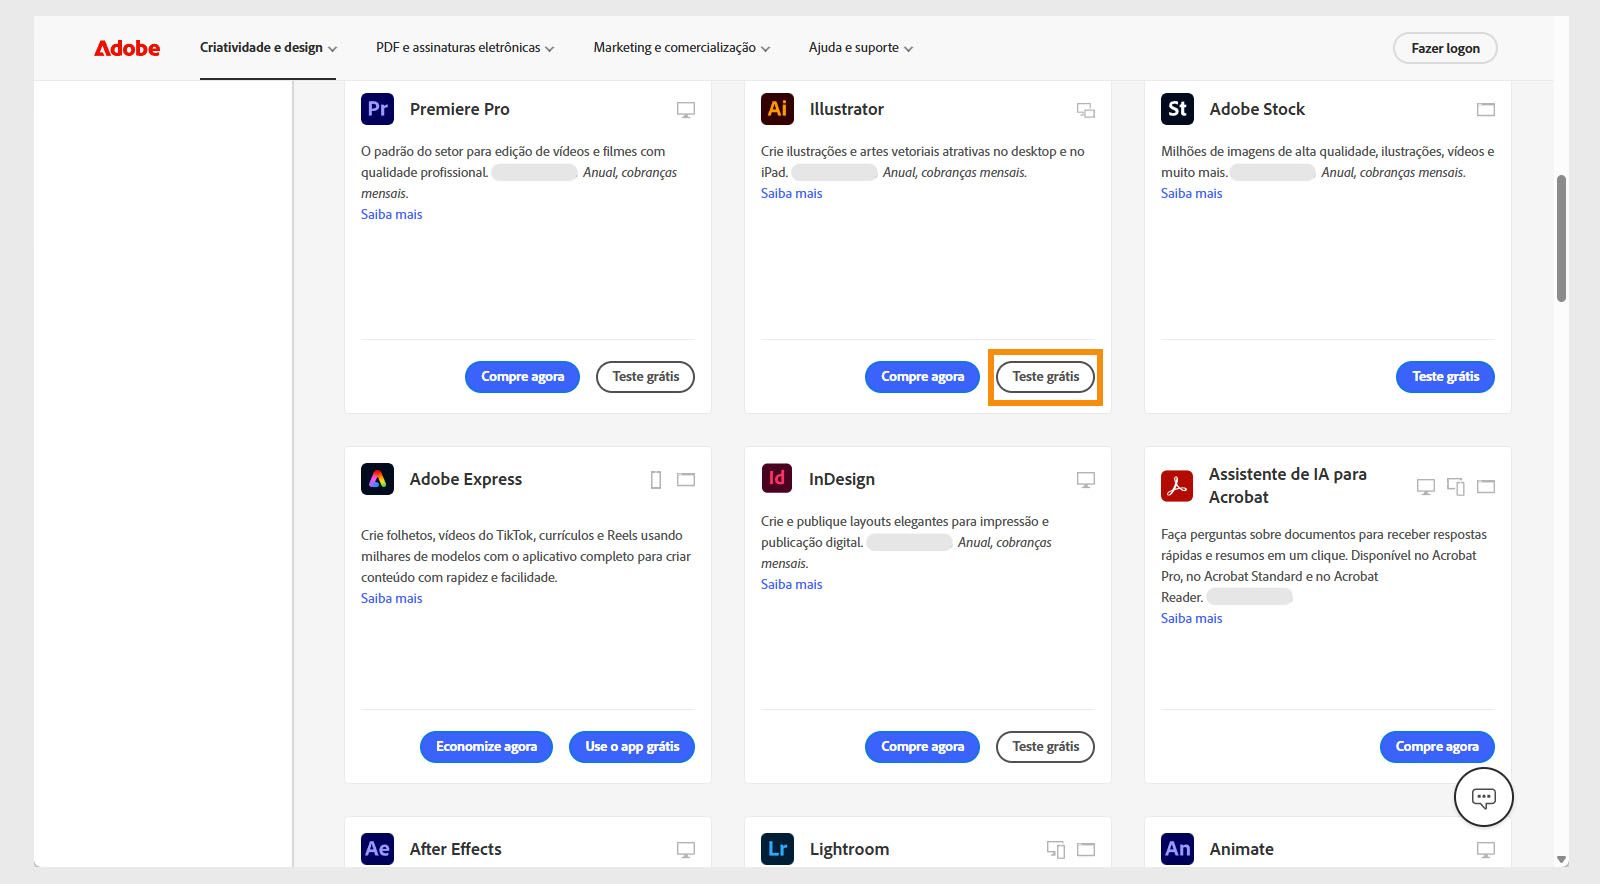This screenshot has height=884, width=1600.
Task: Click the Adobe logo in the header
Action: pos(127,48)
